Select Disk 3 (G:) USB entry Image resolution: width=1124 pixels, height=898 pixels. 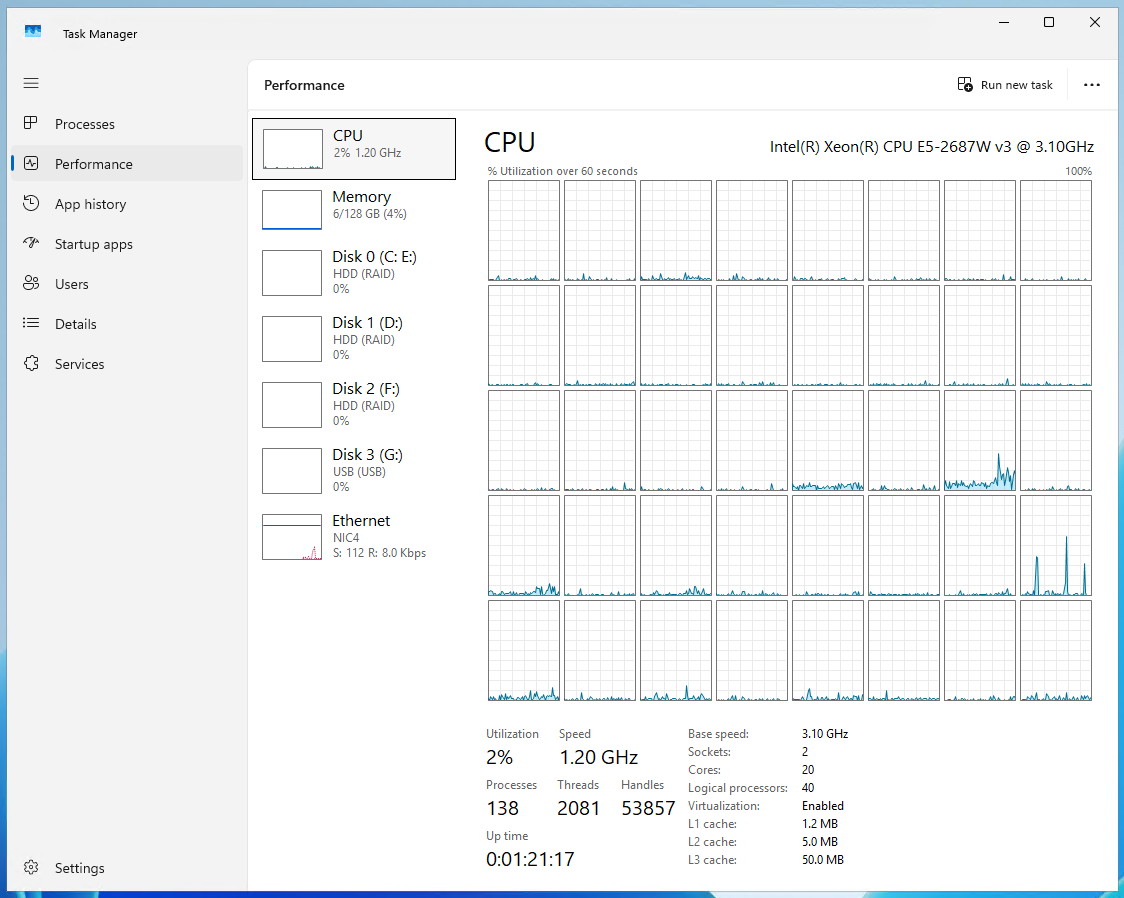(354, 470)
